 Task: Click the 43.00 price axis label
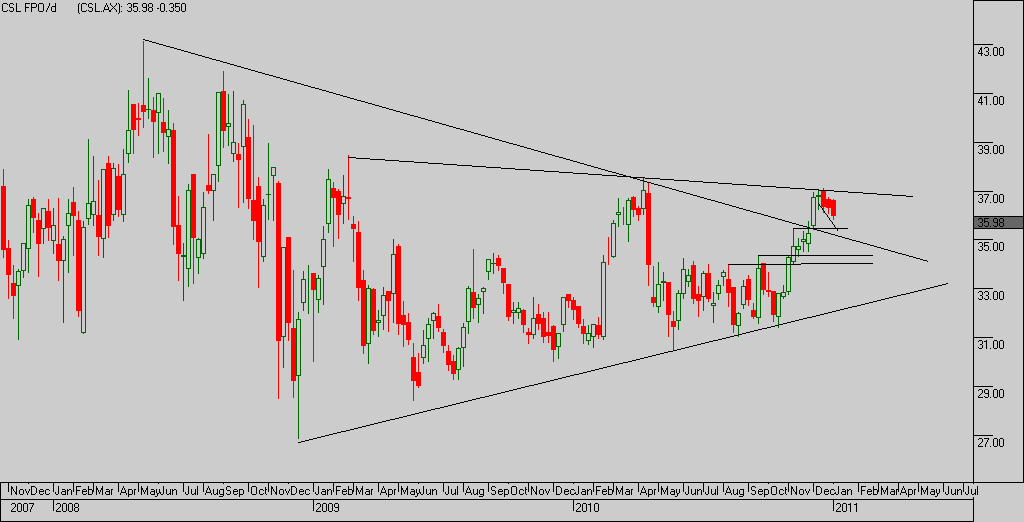click(991, 52)
